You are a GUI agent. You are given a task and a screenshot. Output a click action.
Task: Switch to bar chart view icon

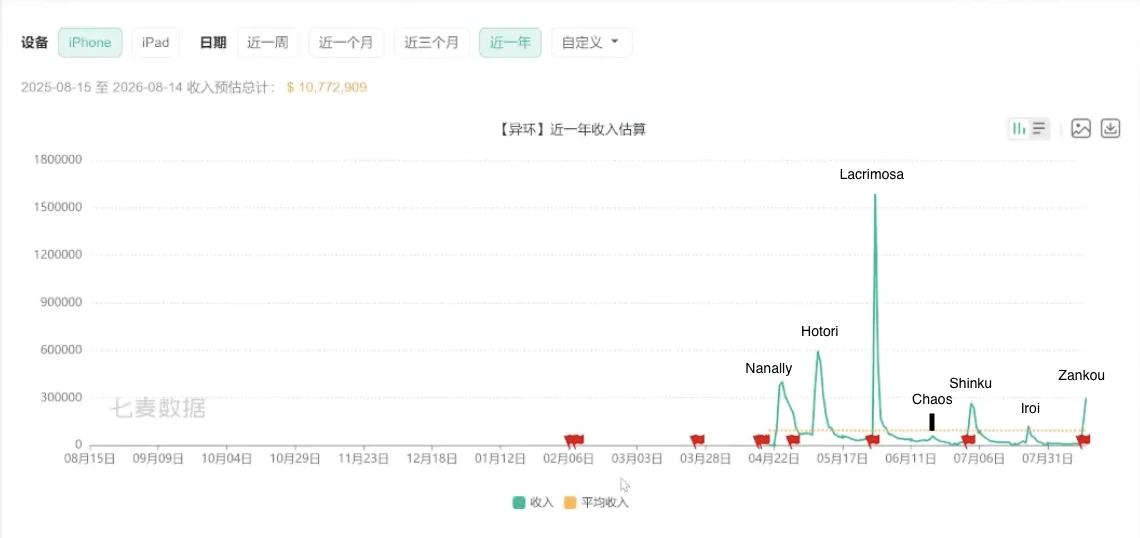tap(1019, 129)
